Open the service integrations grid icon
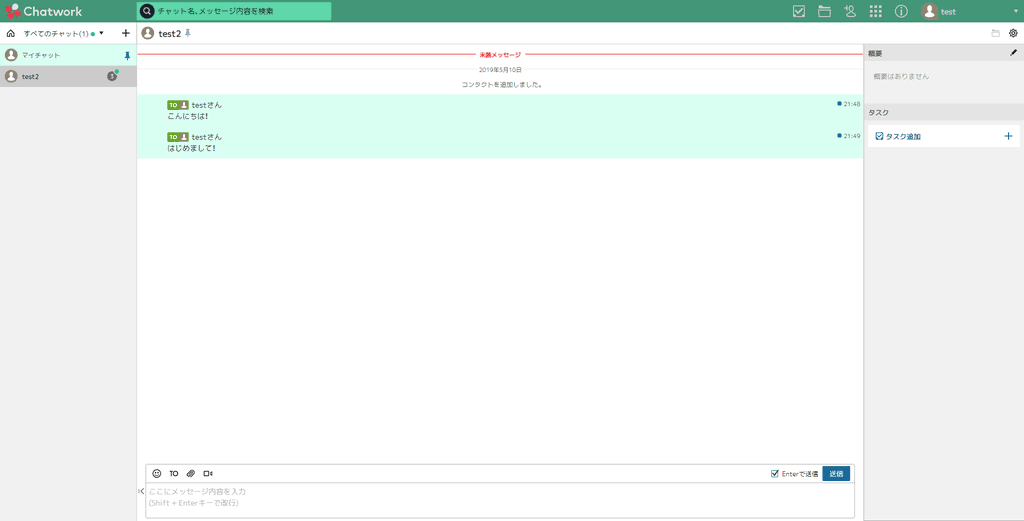 [x=876, y=11]
